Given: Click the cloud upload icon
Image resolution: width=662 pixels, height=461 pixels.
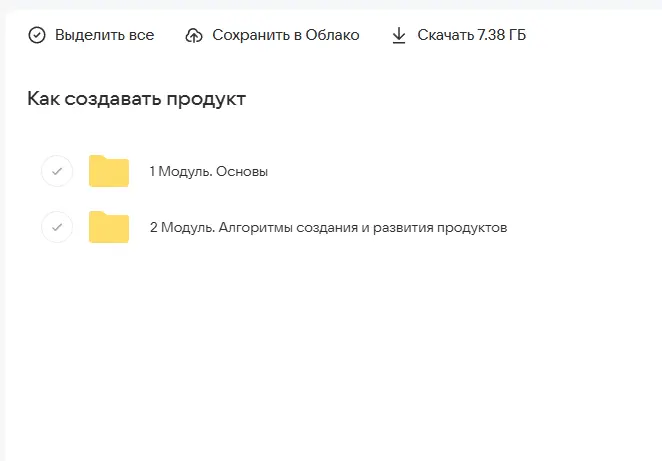Looking at the screenshot, I should tap(194, 36).
